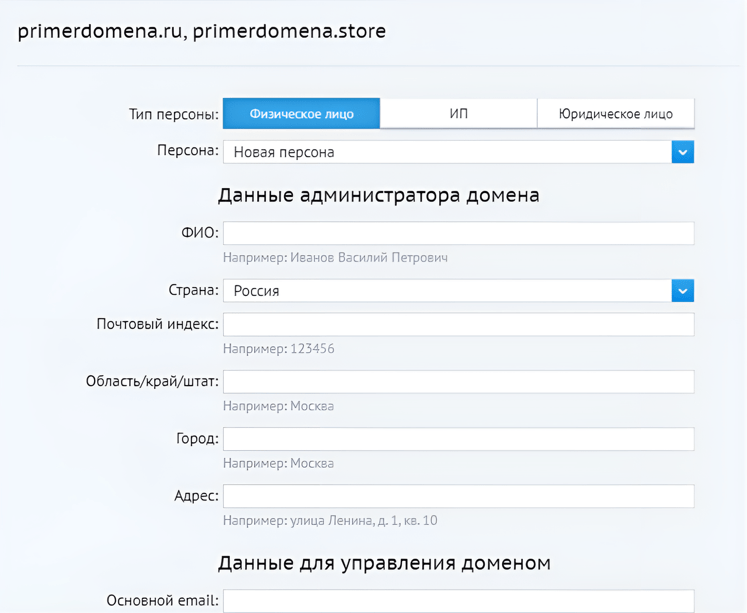Viewport: 747px width, 613px height.
Task: Choose Юридическое лицо person type
Action: point(616,114)
